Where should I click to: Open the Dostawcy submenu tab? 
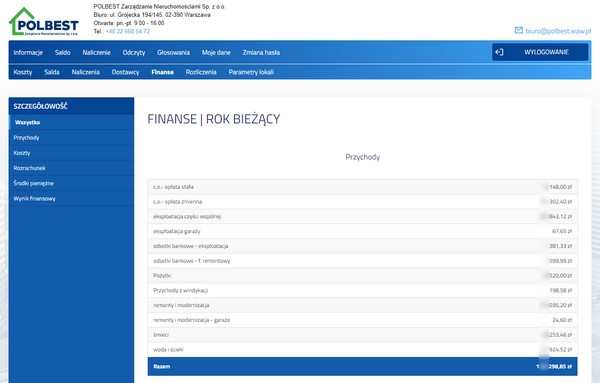click(126, 72)
